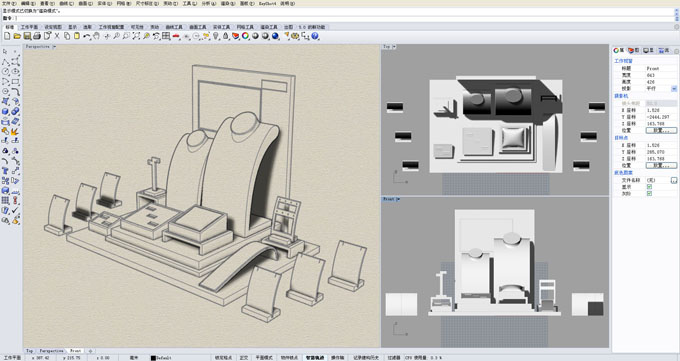The image size is (680, 361).
Task: Click the camera Y 座标 value -2444.297
Action: click(x=661, y=117)
